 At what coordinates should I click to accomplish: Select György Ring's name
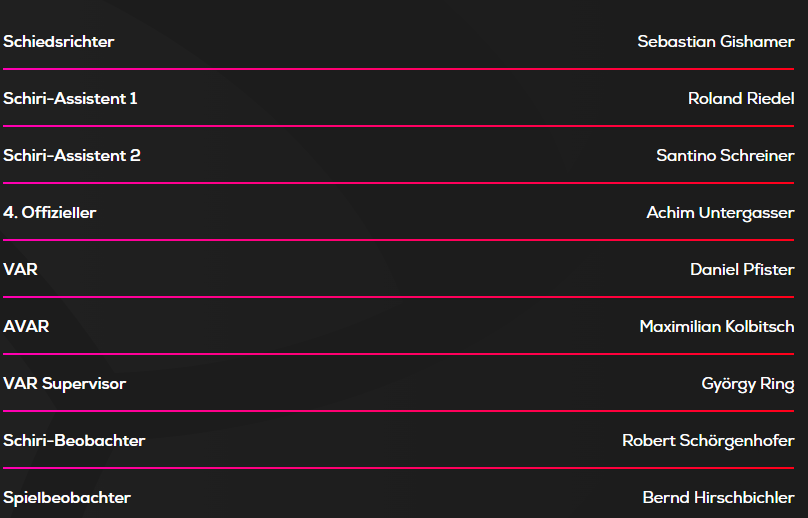(748, 384)
